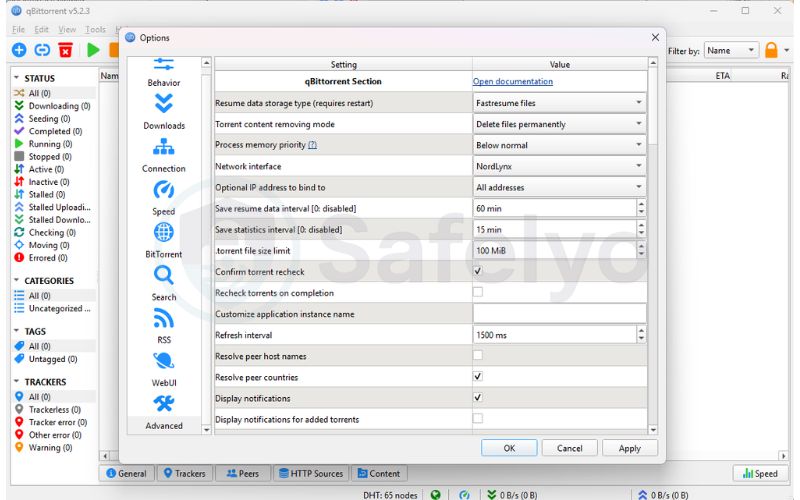The image size is (800, 500).
Task: Switch to the Trackers tab
Action: click(x=184, y=473)
